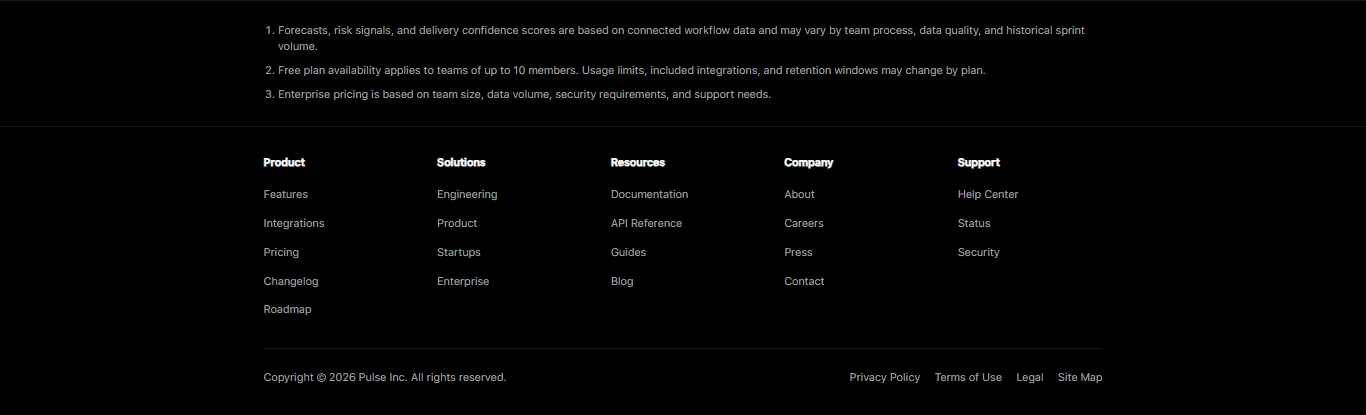Open the Guides link
Viewport: 1366px width, 415px height.
(x=628, y=252)
